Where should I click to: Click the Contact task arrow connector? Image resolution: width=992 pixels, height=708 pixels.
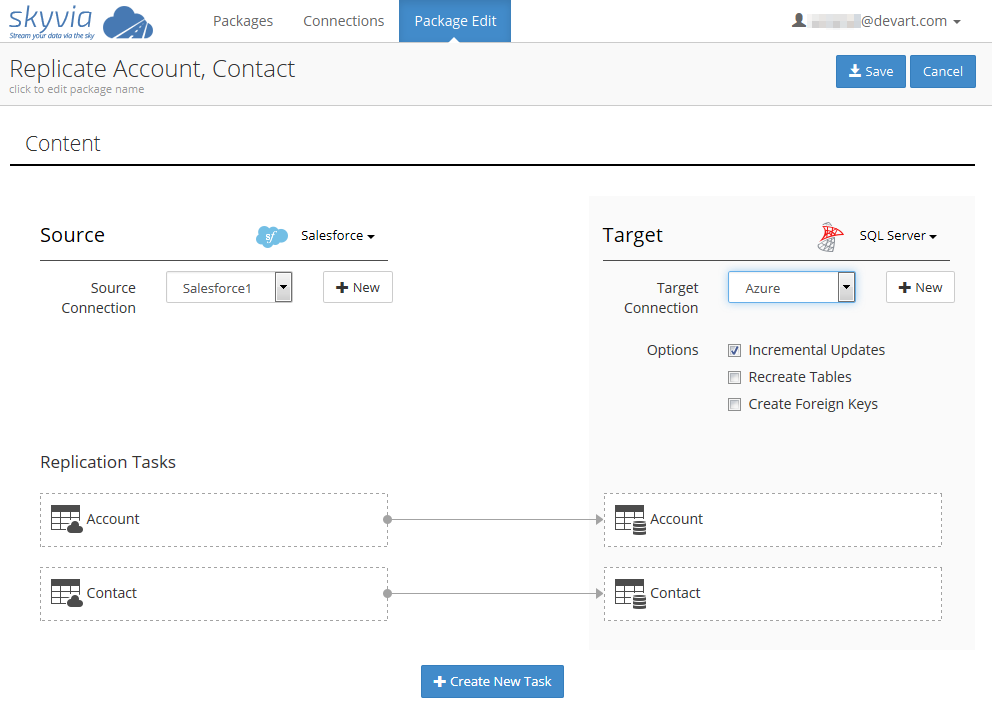click(493, 593)
